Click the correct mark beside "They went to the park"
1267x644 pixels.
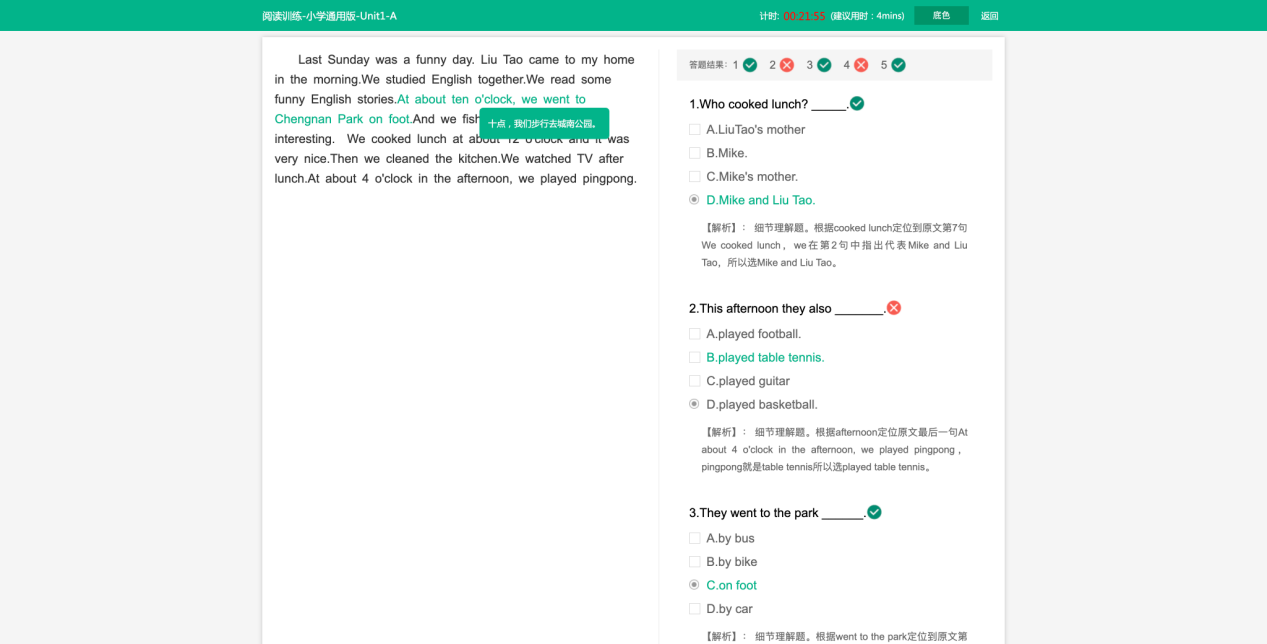tap(874, 512)
